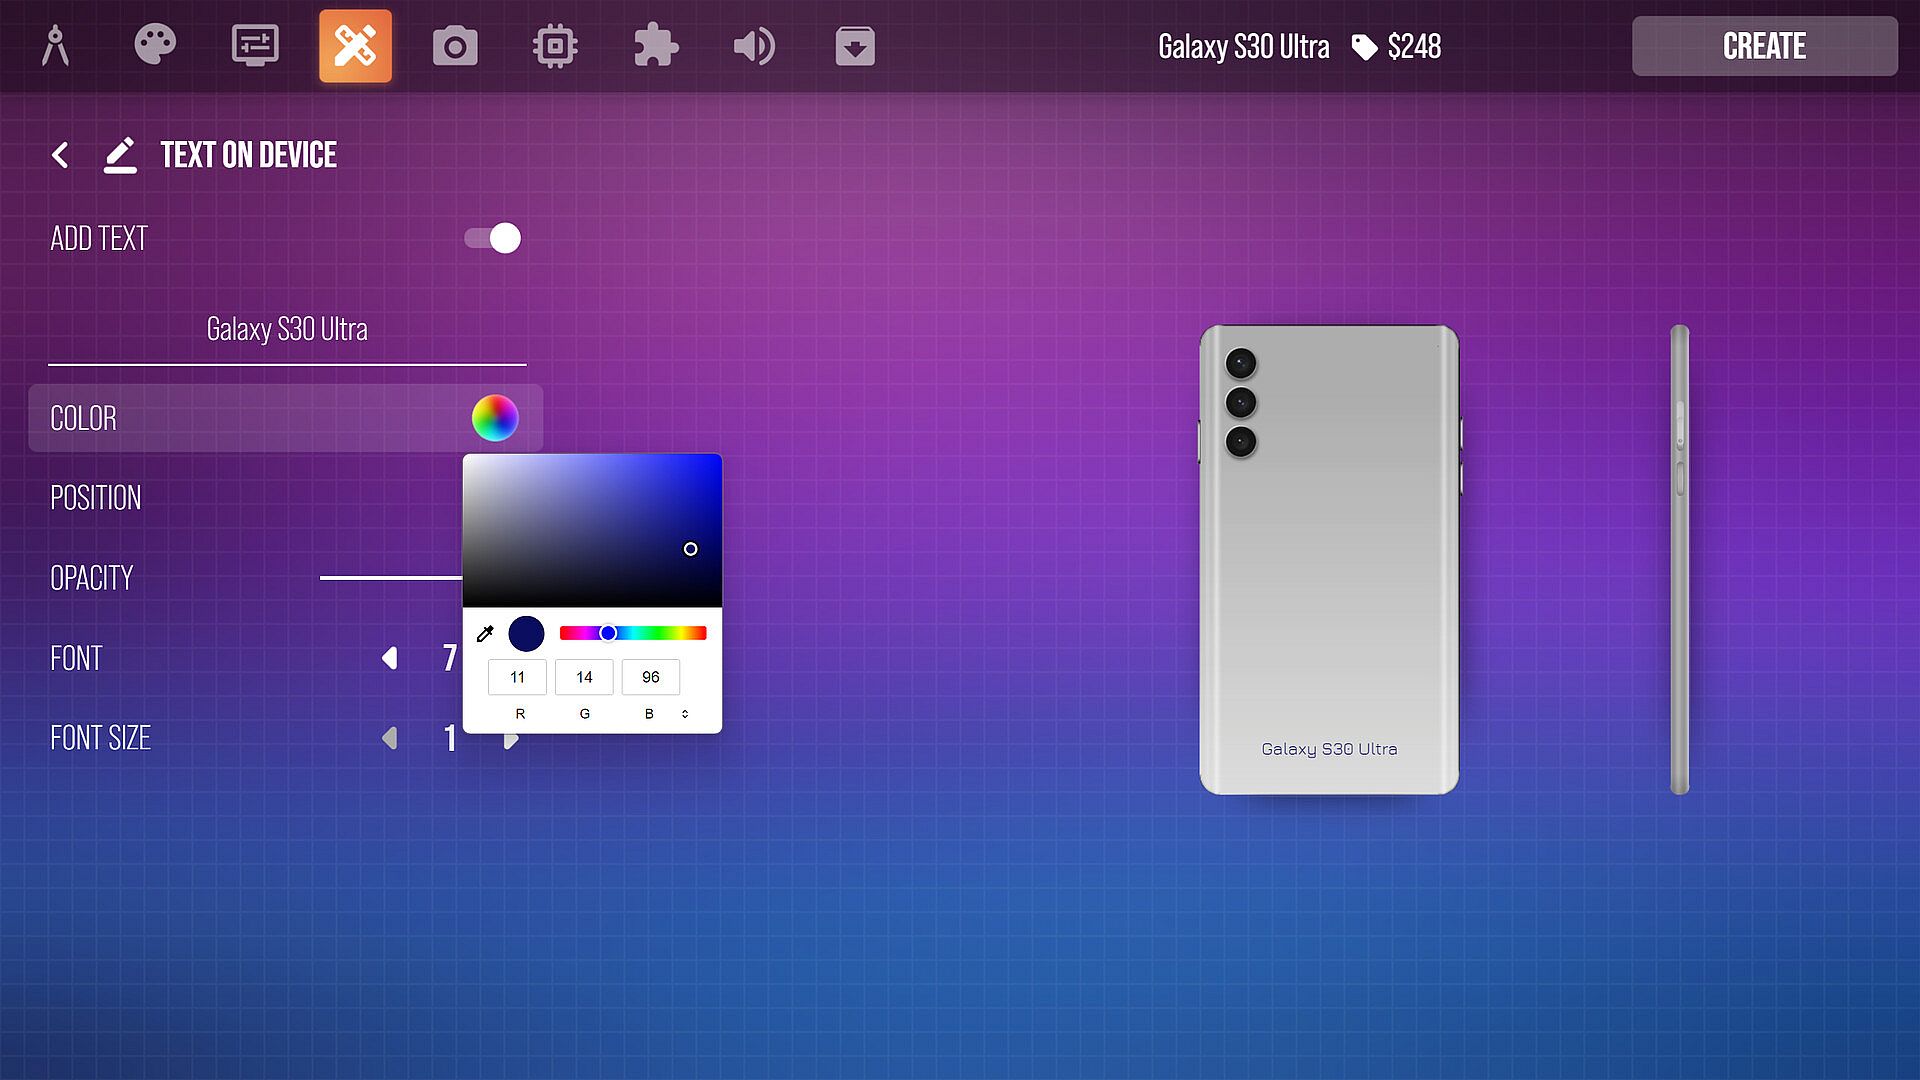This screenshot has width=1920, height=1080.
Task: Open the color palette tab
Action: (x=155, y=46)
